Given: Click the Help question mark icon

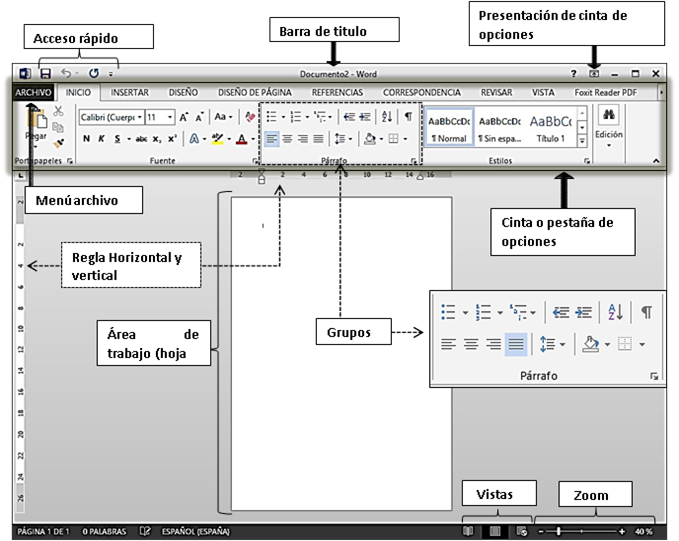Looking at the screenshot, I should point(573,74).
